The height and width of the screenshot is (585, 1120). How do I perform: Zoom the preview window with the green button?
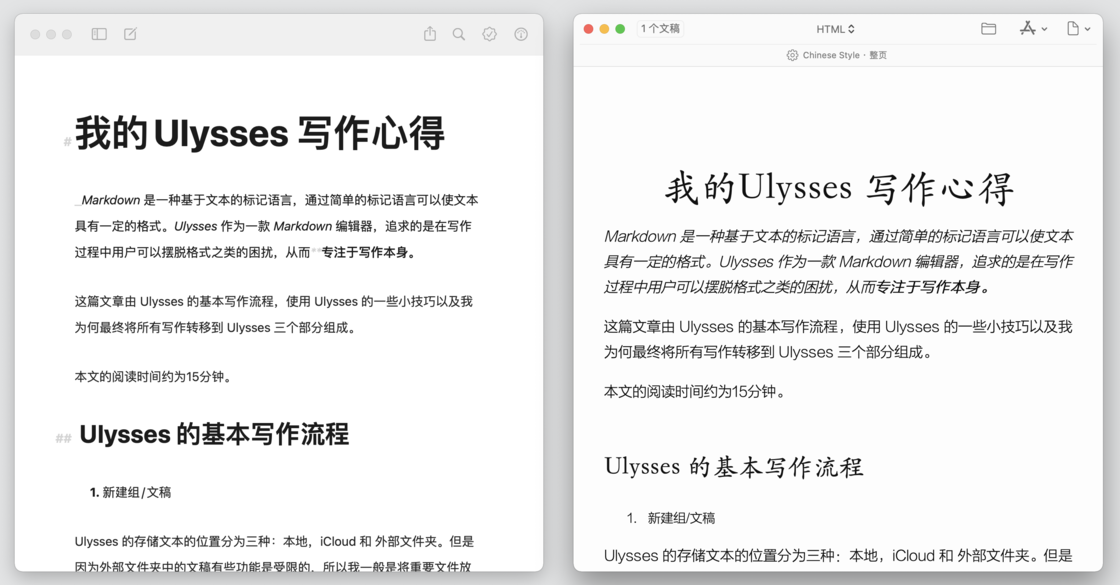[x=620, y=29]
